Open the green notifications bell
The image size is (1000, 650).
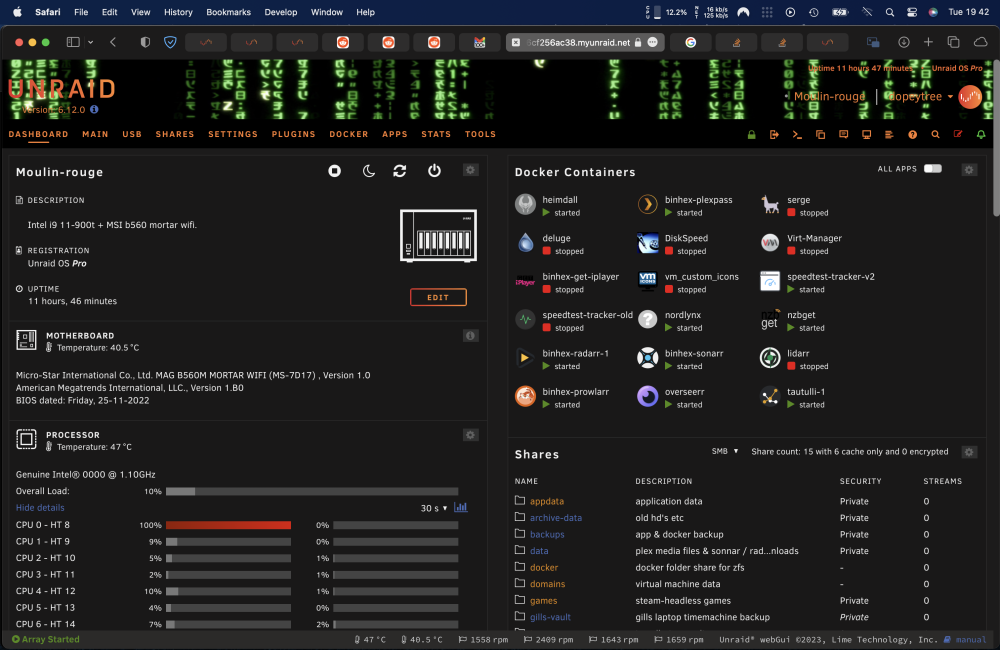pyautogui.click(x=981, y=135)
